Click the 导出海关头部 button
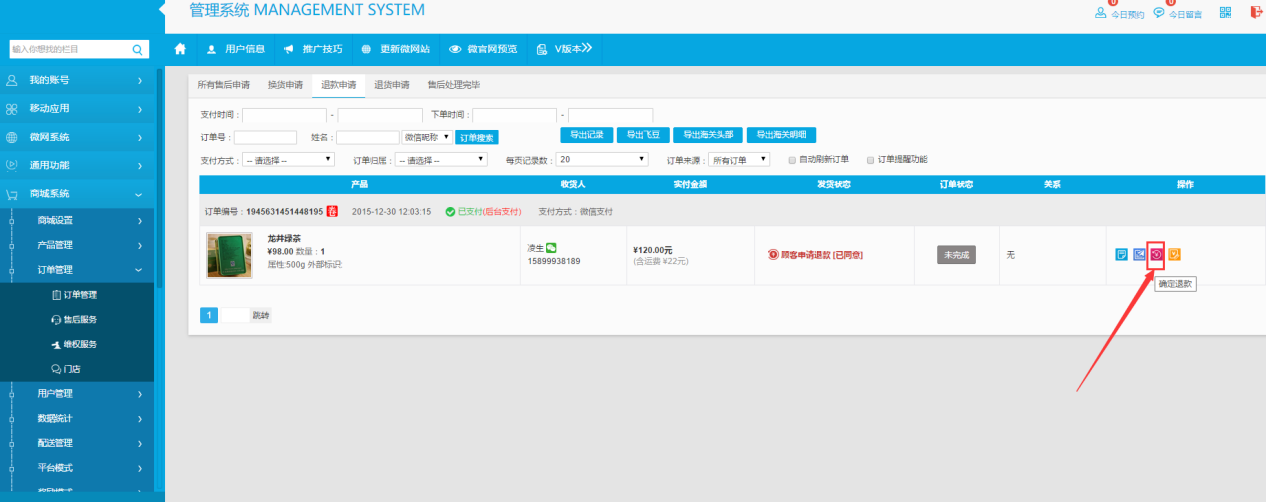Viewport: 1266px width, 502px height. tap(709, 134)
